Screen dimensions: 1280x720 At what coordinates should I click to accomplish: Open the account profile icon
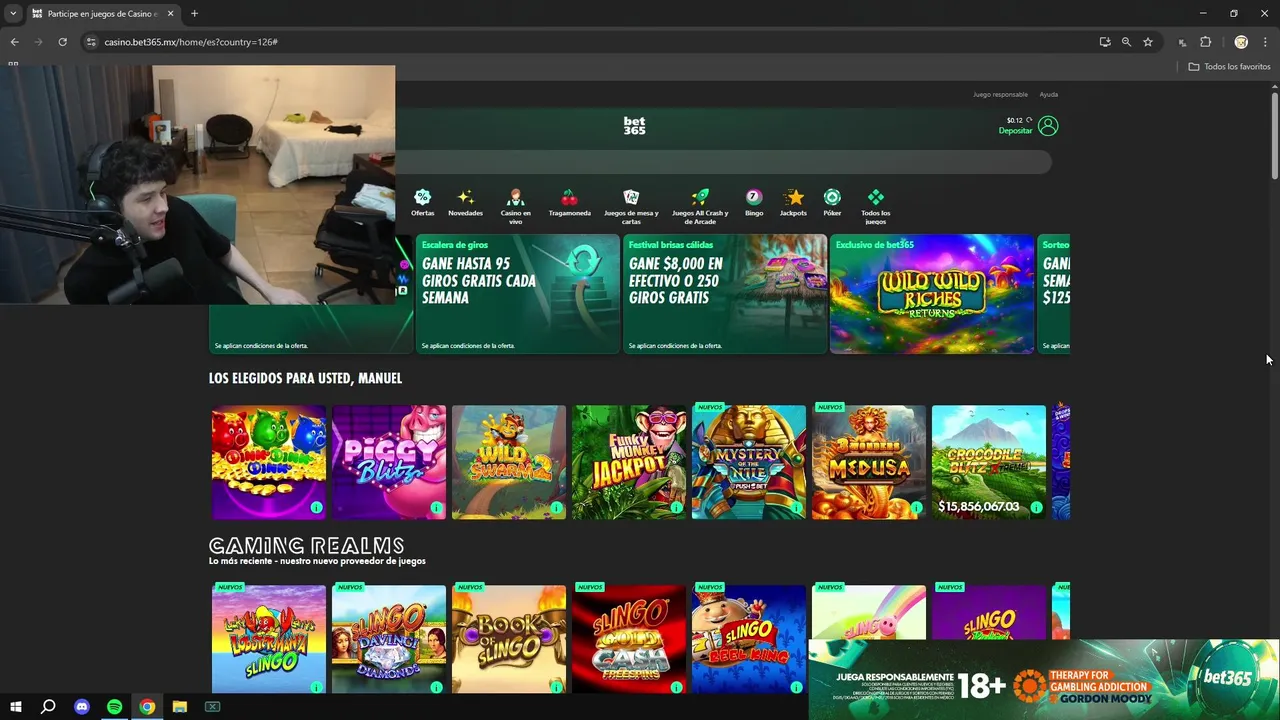click(1048, 126)
